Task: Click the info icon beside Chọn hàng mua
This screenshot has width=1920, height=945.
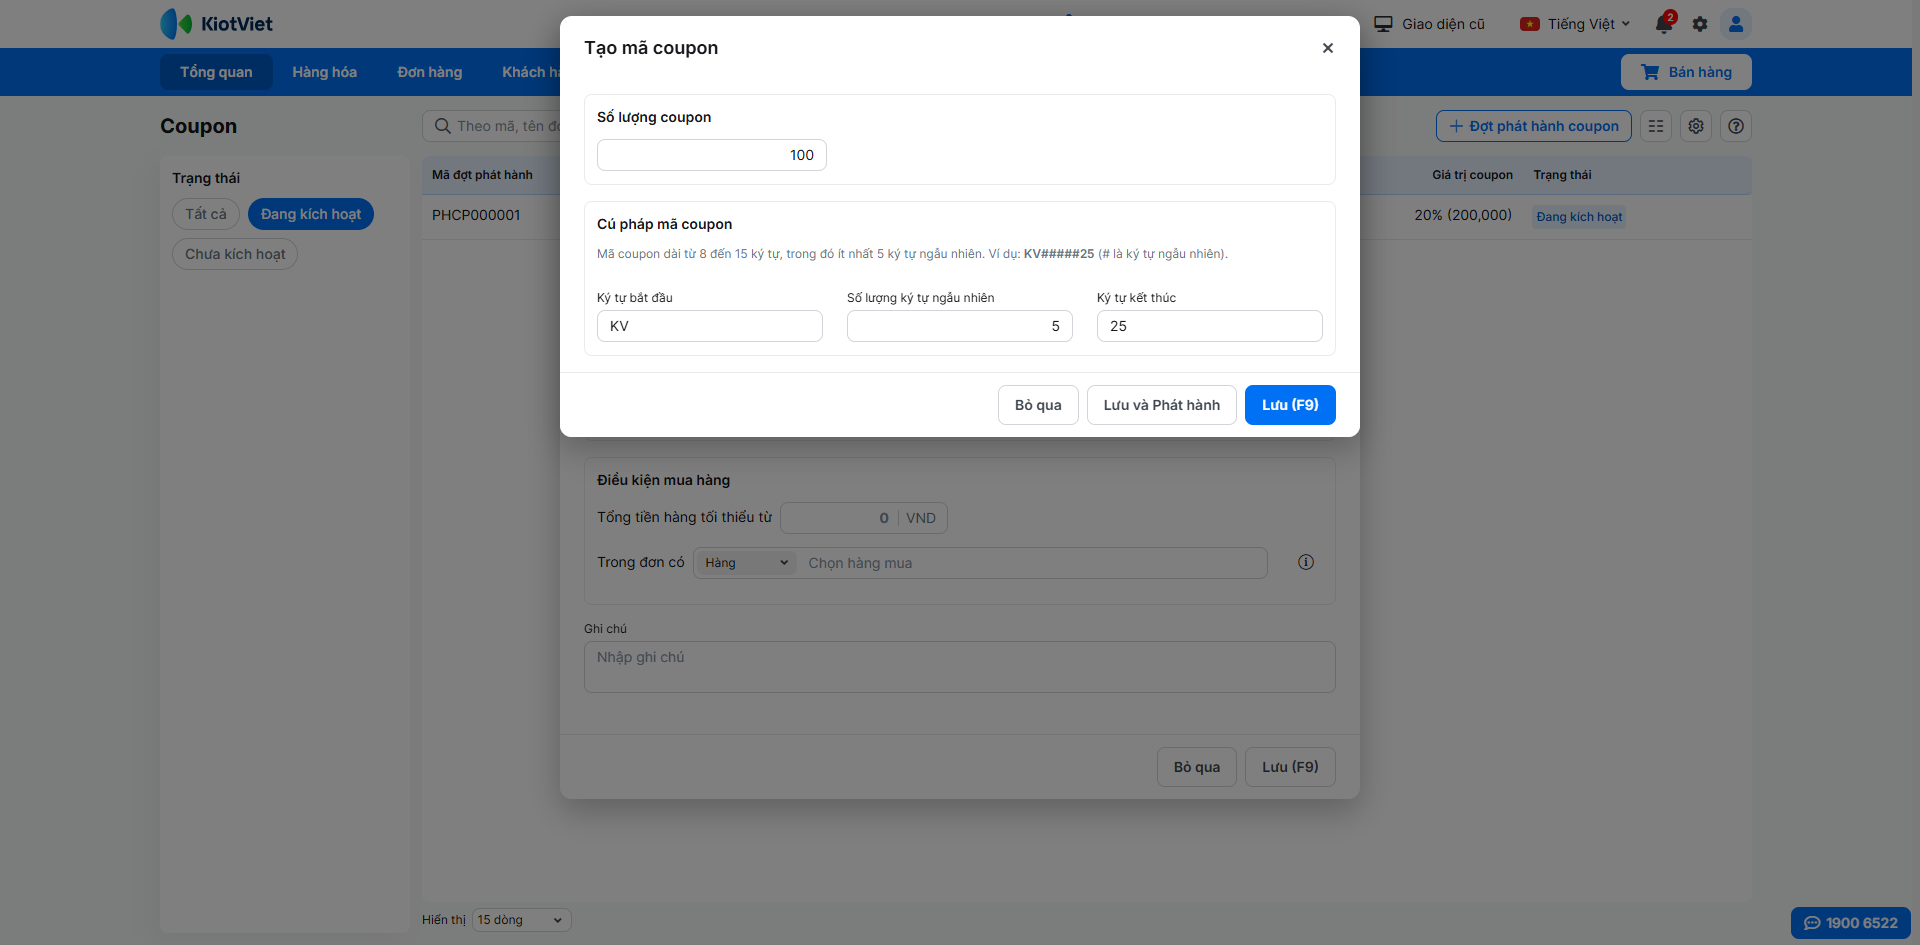Action: [1306, 562]
